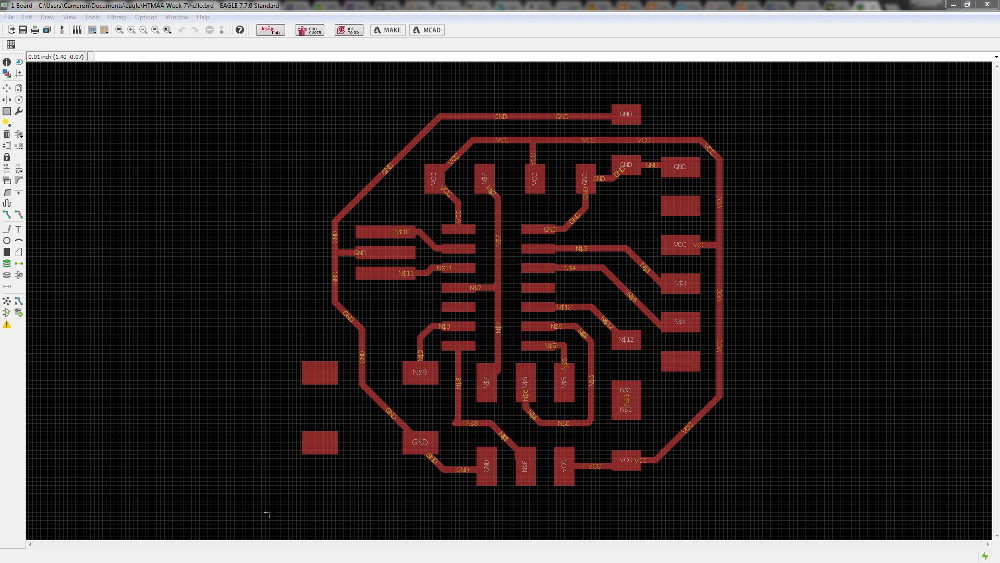The width and height of the screenshot is (1000, 563).
Task: Click the Save icon
Action: pos(23,30)
